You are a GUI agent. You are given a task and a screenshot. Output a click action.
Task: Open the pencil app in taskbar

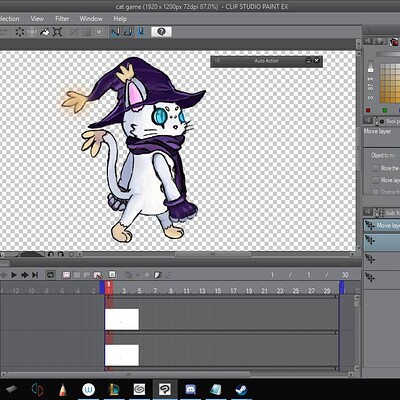[62, 389]
